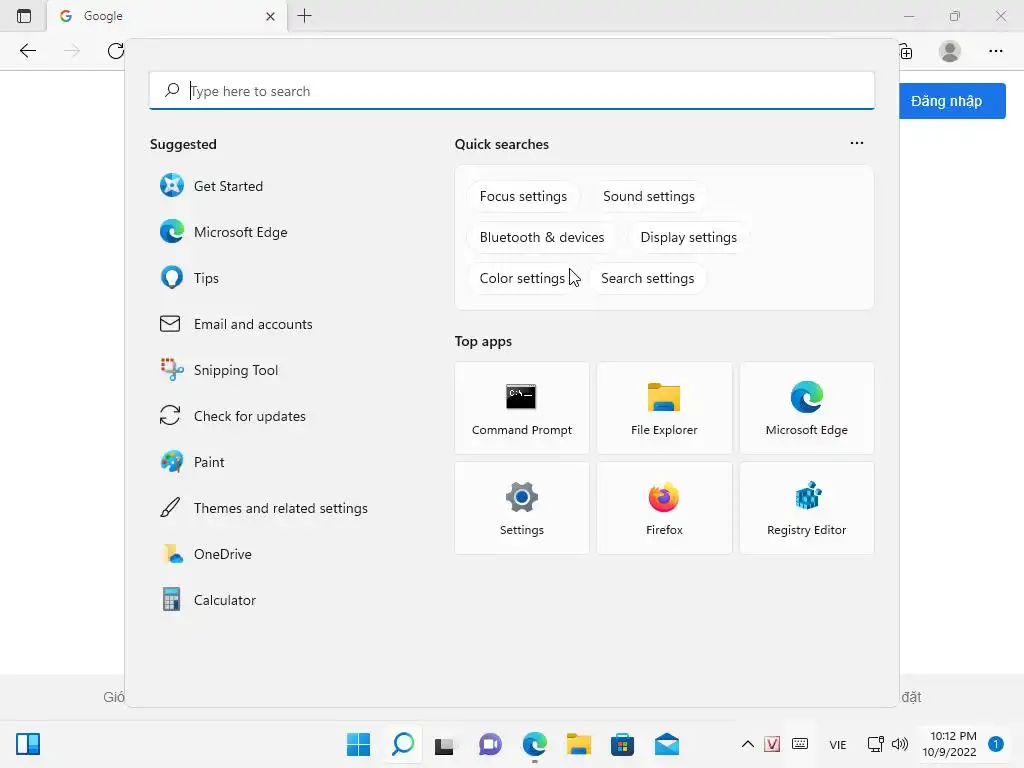Click the network tray icon

[x=875, y=744]
